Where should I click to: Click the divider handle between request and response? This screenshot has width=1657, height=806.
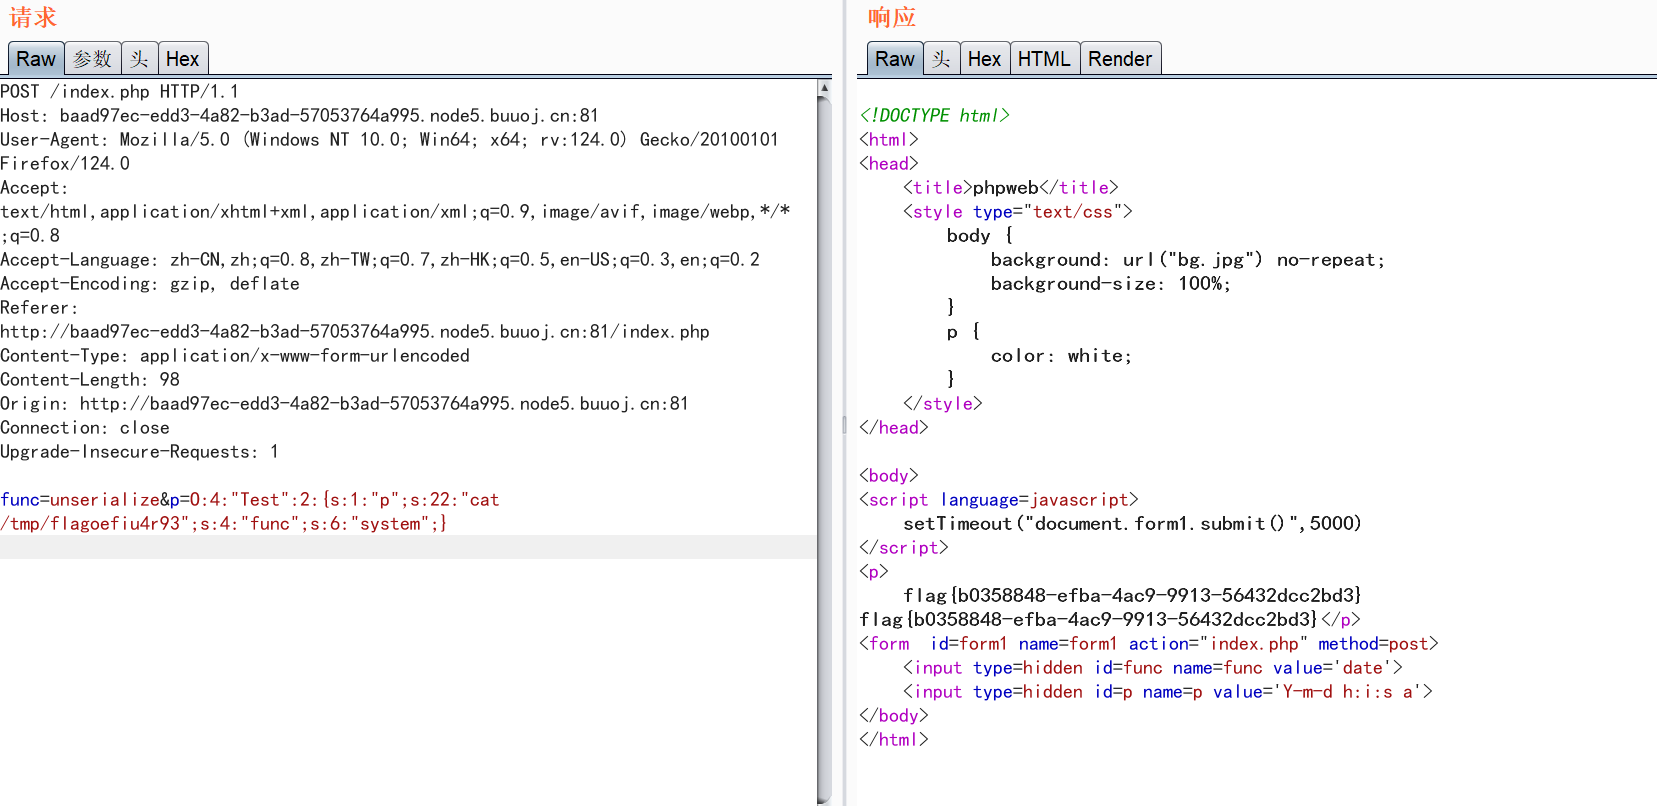pos(844,425)
